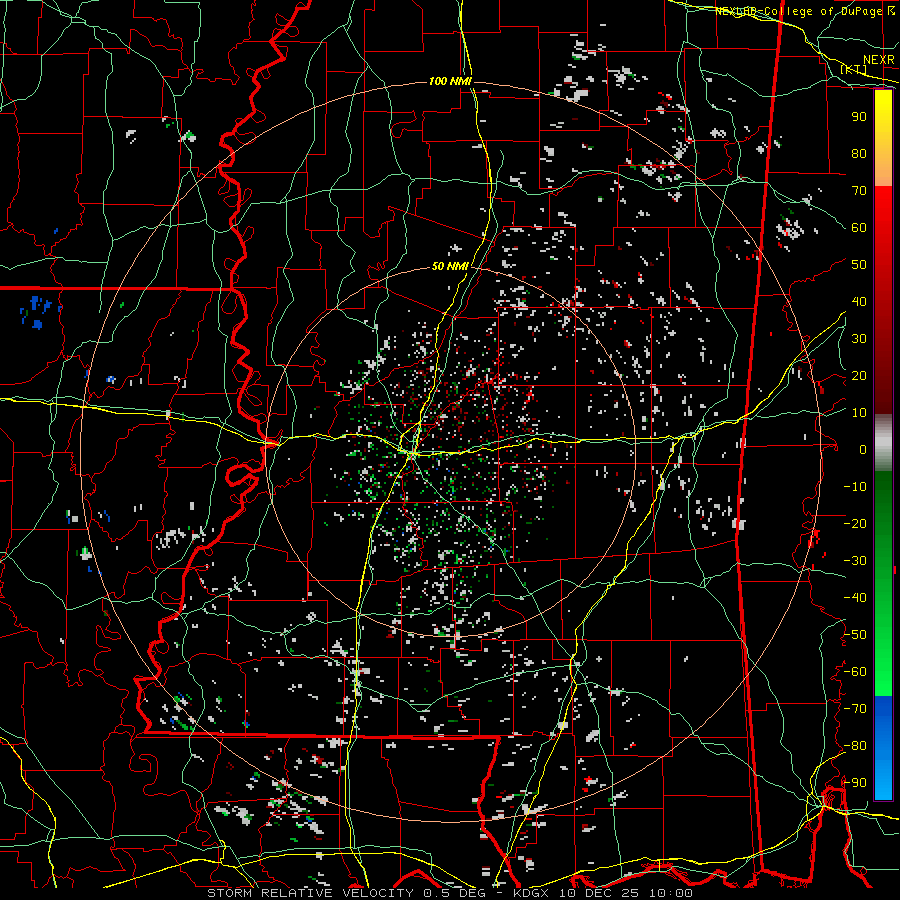The image size is (900, 900).
Task: Click the -50 value on the velocity scale
Action: [x=855, y=635]
